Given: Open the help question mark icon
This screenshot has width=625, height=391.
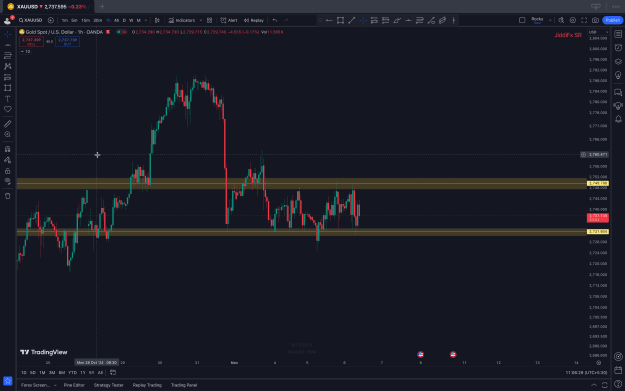Looking at the screenshot, I should (x=618, y=384).
